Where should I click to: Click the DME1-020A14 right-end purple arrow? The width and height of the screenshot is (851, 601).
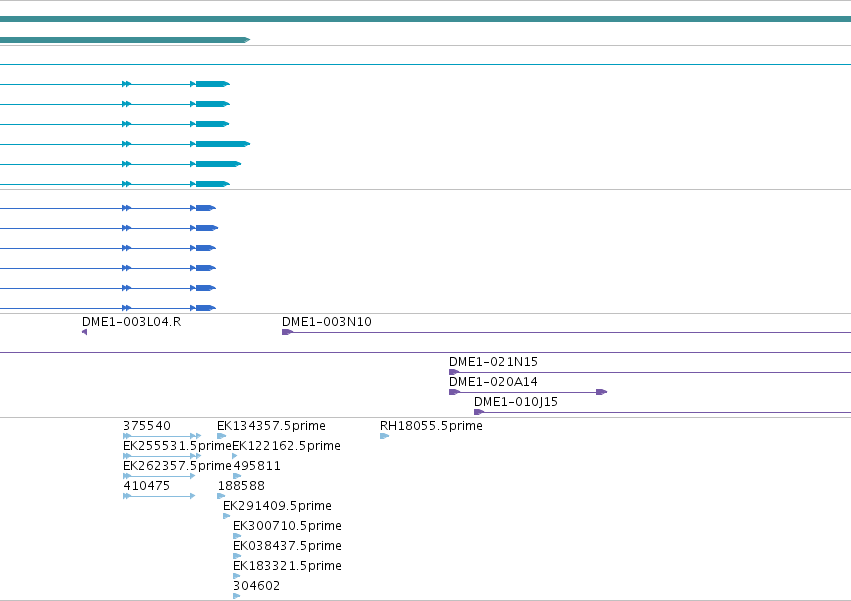click(601, 392)
